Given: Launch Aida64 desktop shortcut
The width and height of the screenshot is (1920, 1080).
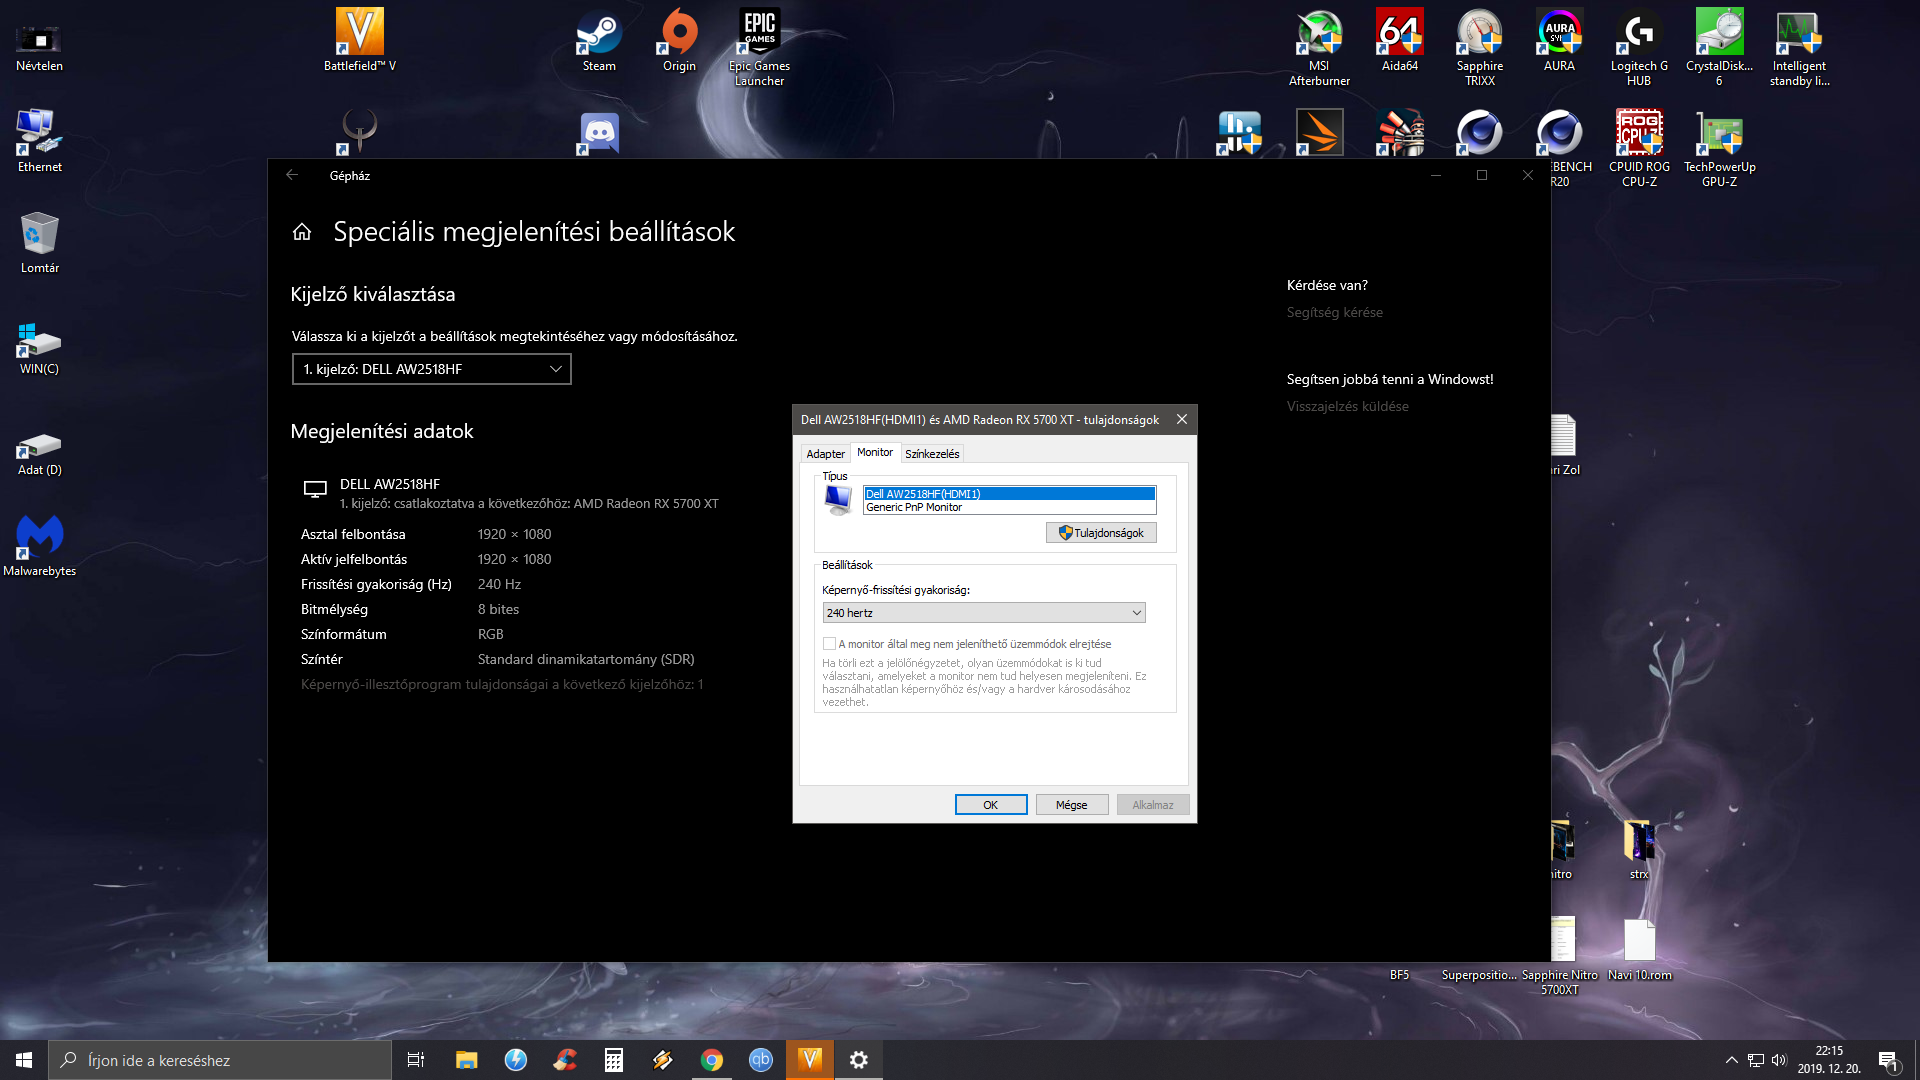Looking at the screenshot, I should coord(1399,40).
